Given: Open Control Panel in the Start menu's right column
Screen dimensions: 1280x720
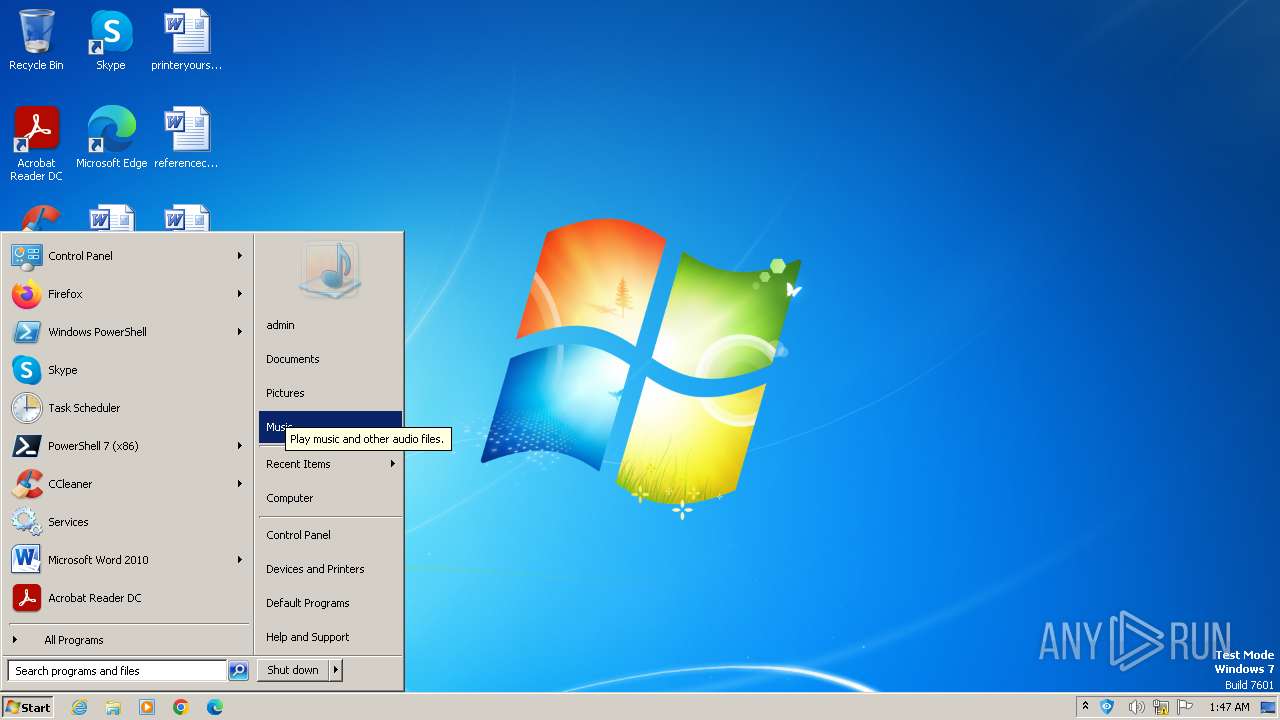Looking at the screenshot, I should pos(330,535).
